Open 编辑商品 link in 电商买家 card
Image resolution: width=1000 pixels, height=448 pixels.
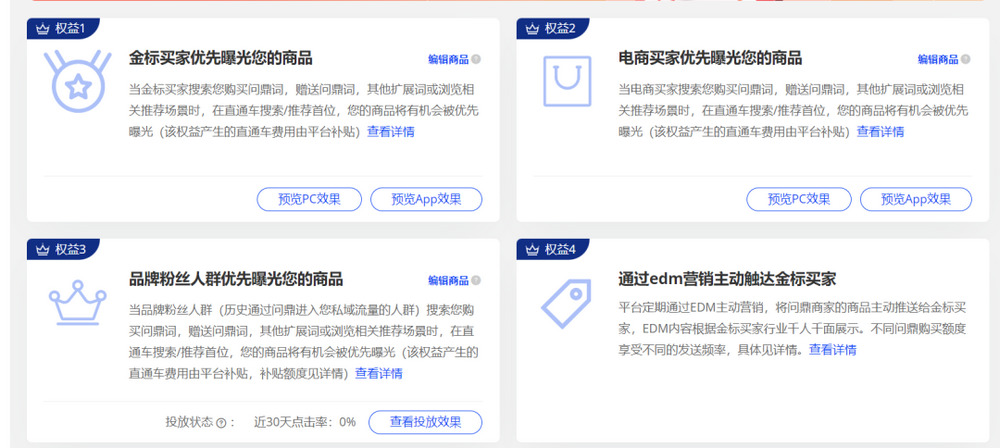(x=938, y=59)
